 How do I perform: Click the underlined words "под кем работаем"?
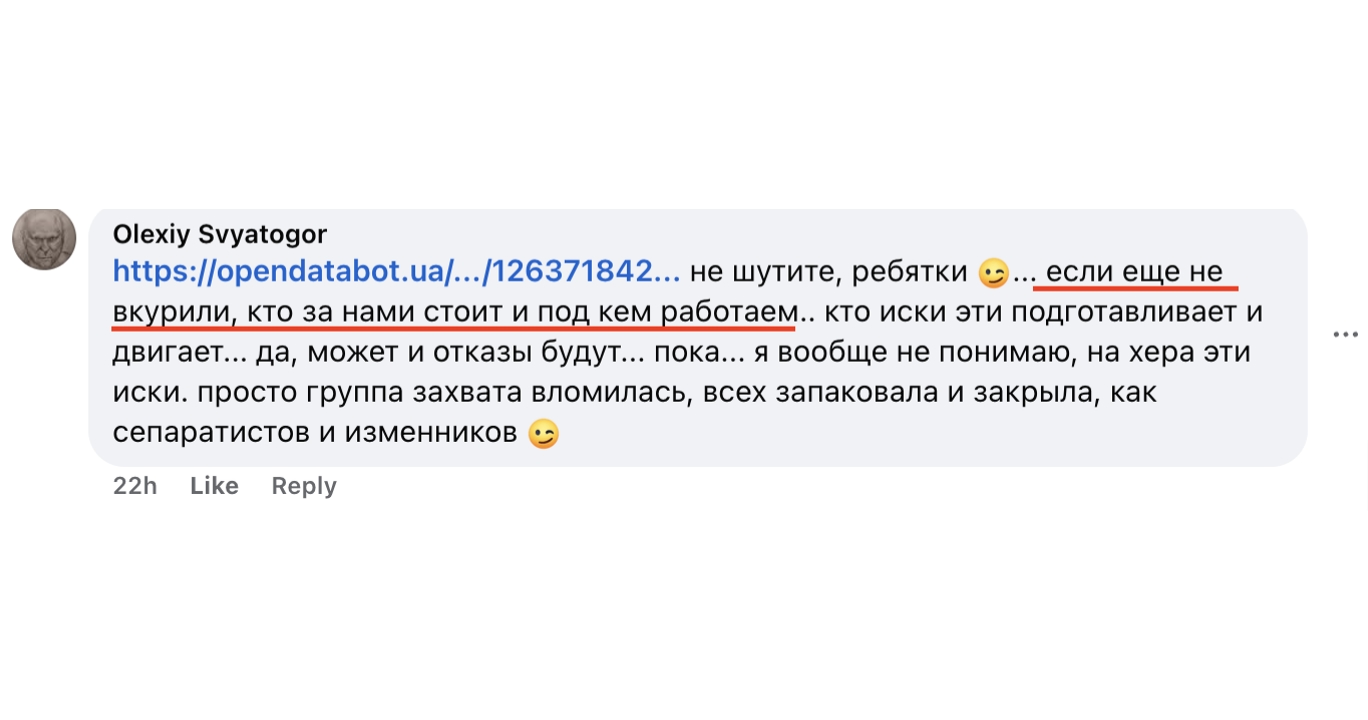coord(668,313)
